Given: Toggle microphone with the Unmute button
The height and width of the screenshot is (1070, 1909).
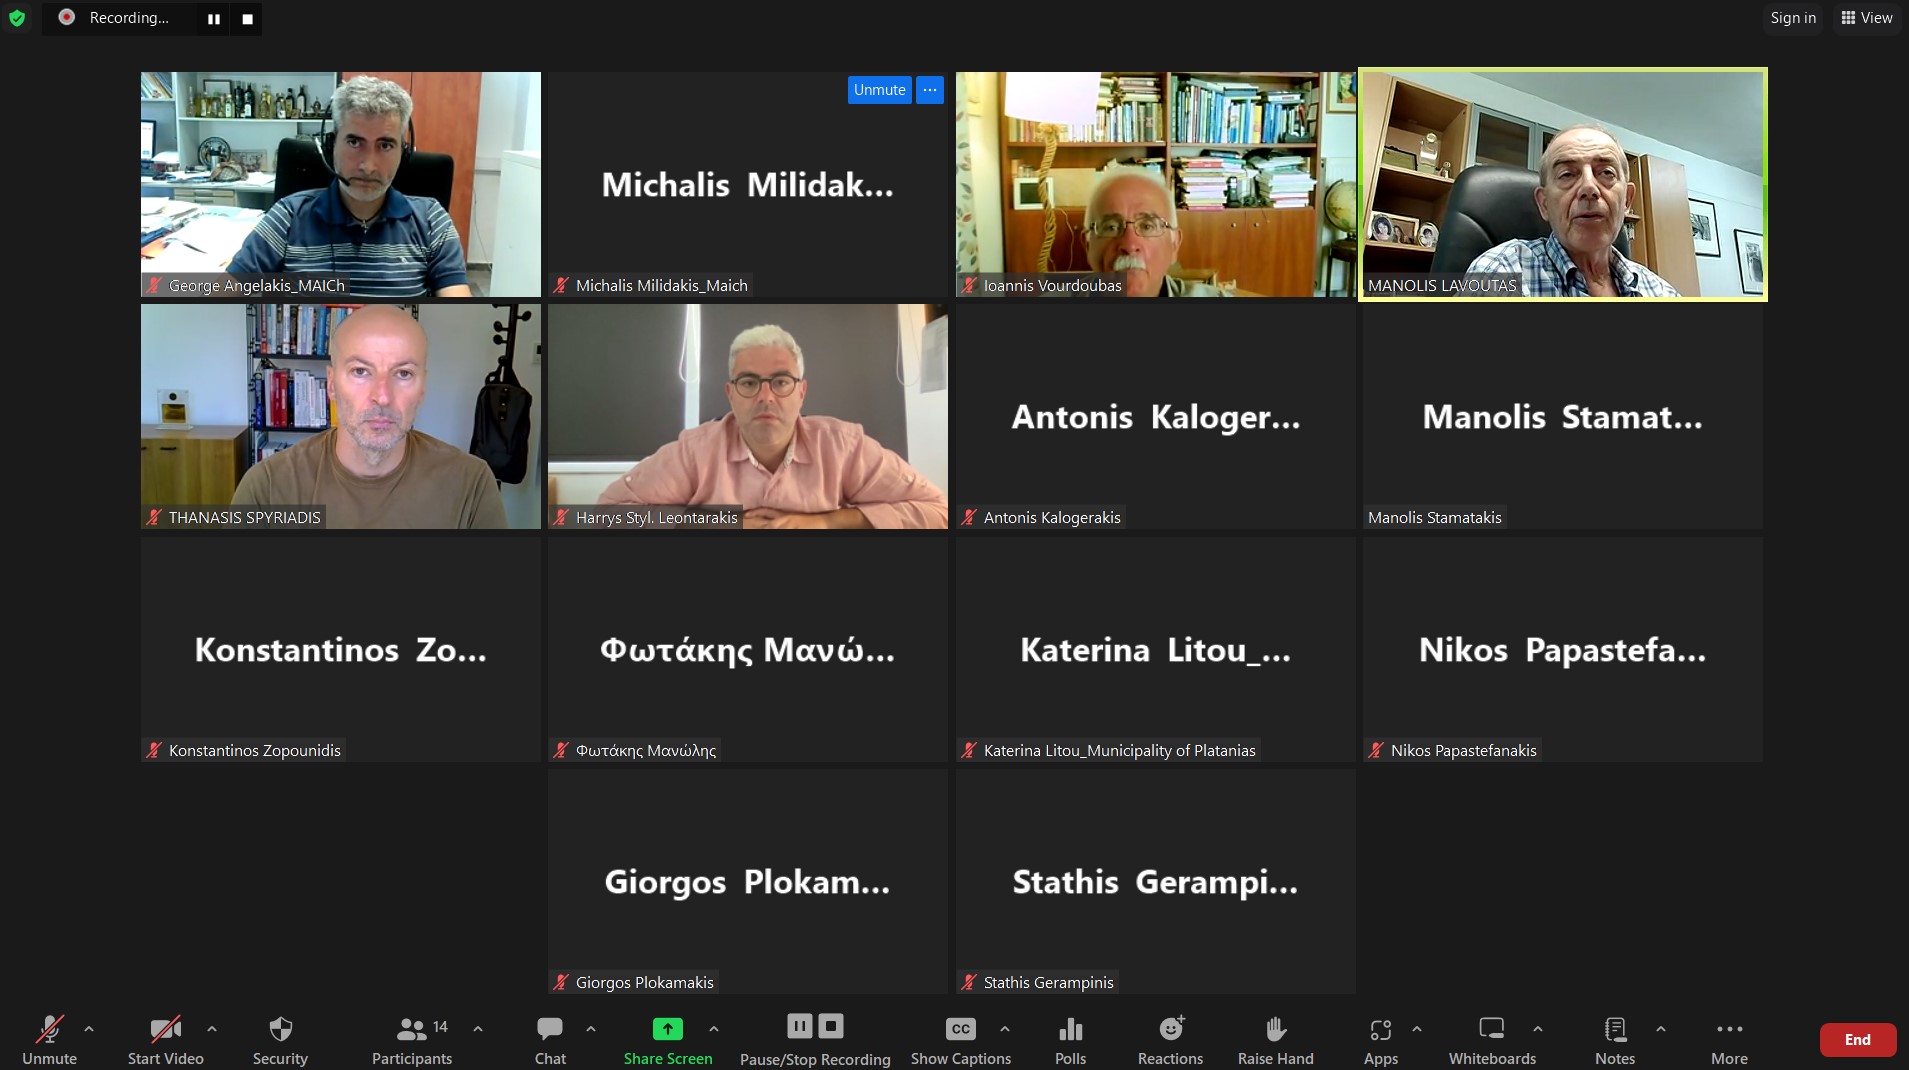Looking at the screenshot, I should 49,1040.
